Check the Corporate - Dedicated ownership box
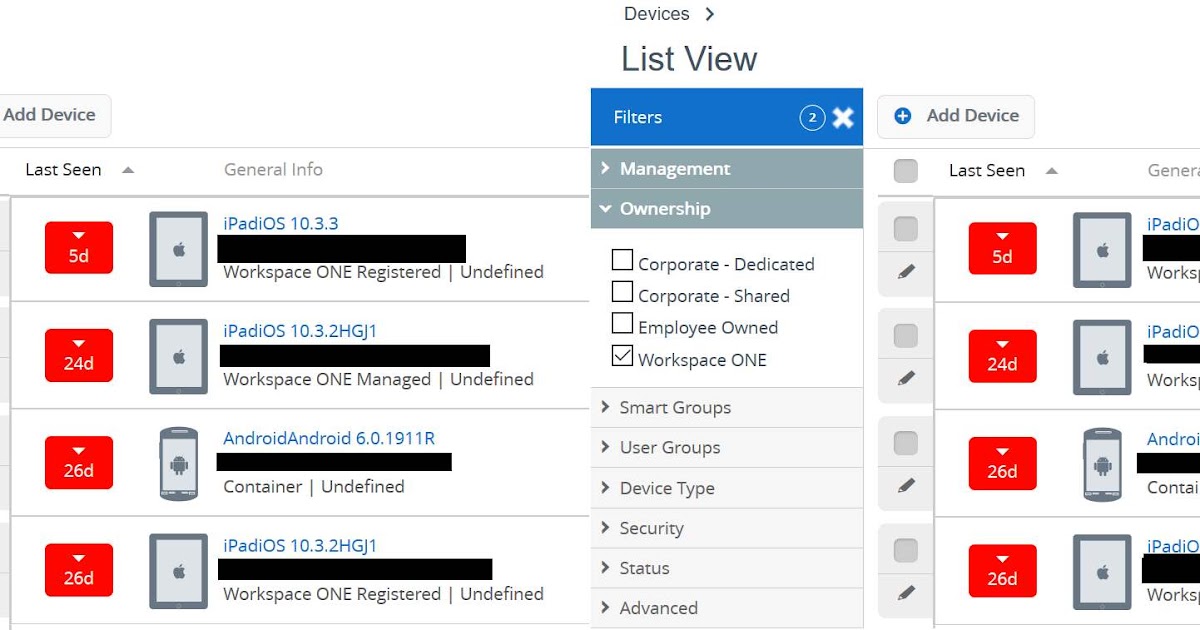The height and width of the screenshot is (630, 1200). 622,261
